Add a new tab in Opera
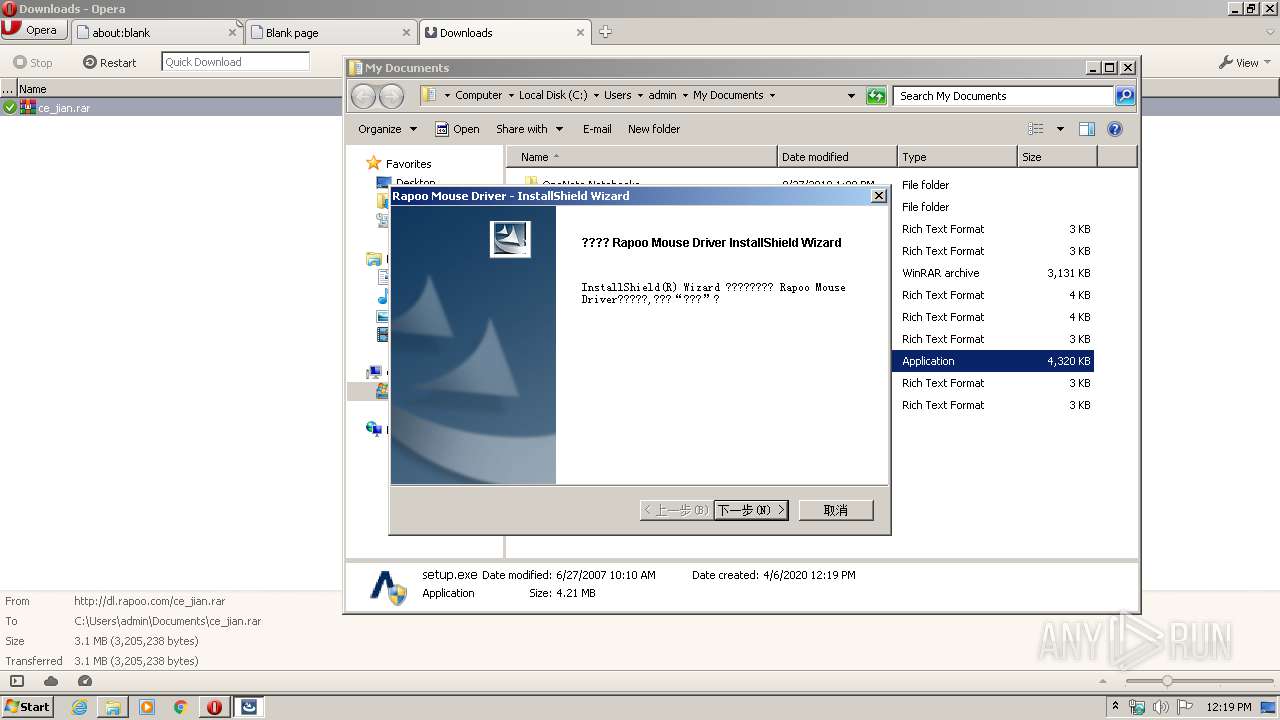Screen dimensions: 1280x720 [605, 32]
